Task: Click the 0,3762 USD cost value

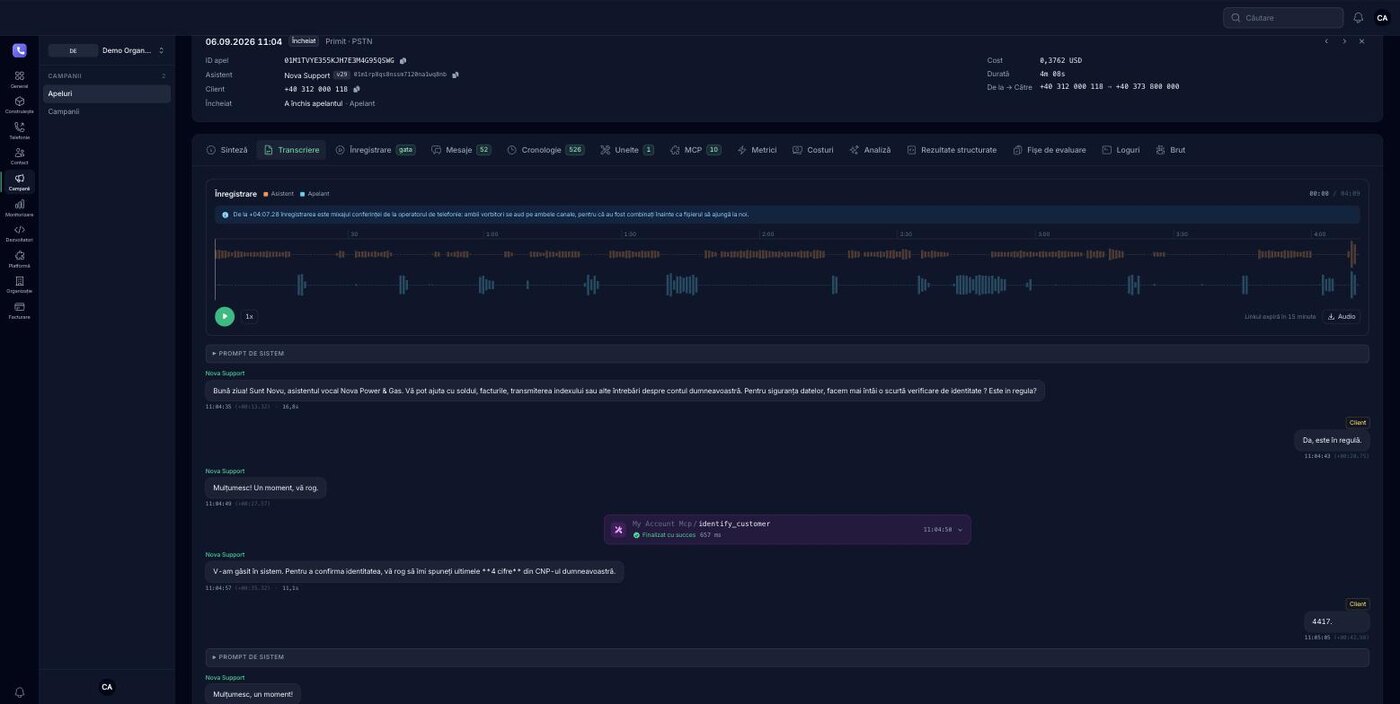Action: (1061, 61)
